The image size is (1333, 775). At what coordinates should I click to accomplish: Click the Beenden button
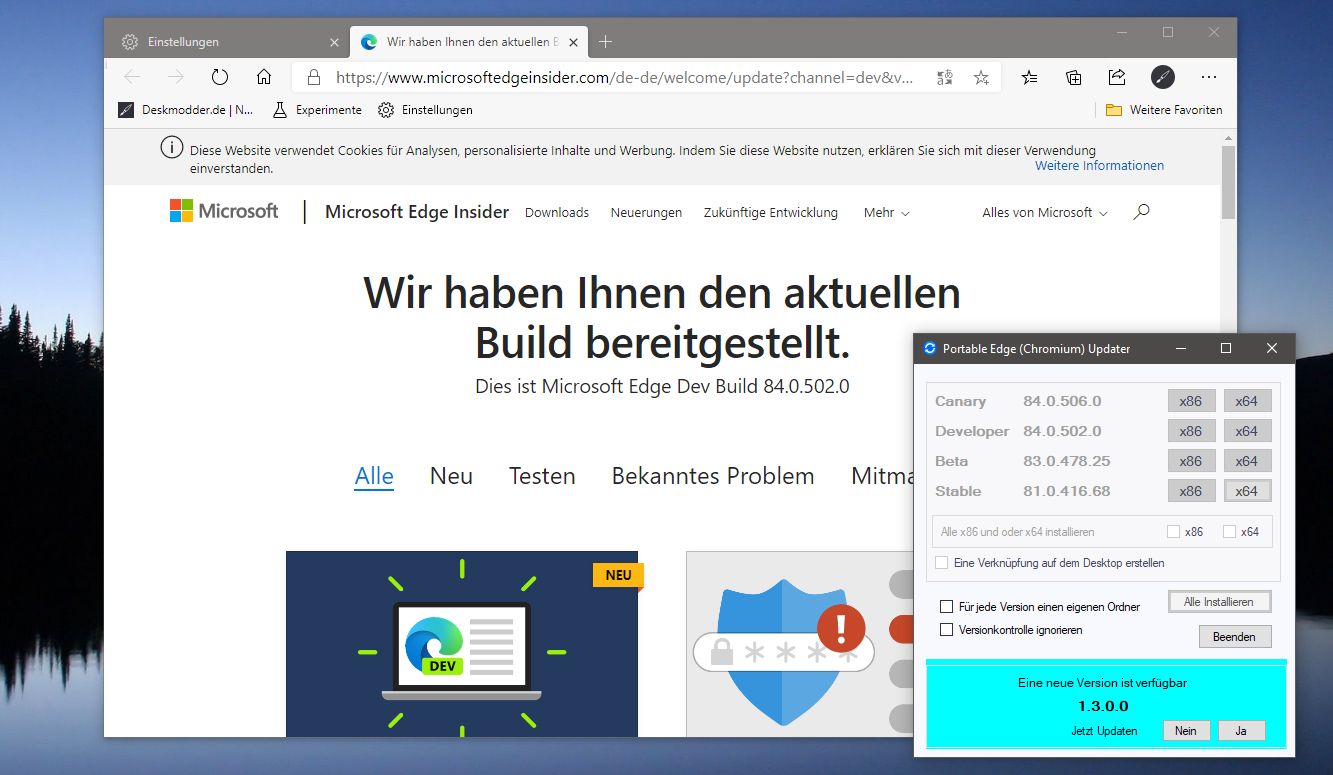tap(1234, 636)
